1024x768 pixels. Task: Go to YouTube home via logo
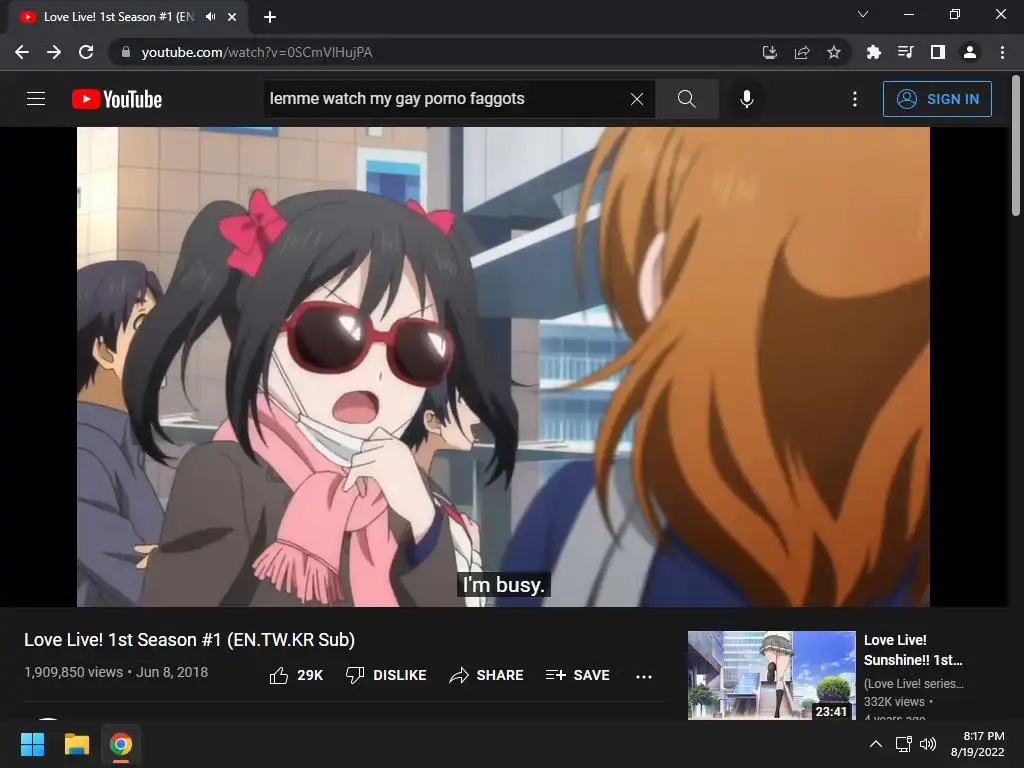117,99
